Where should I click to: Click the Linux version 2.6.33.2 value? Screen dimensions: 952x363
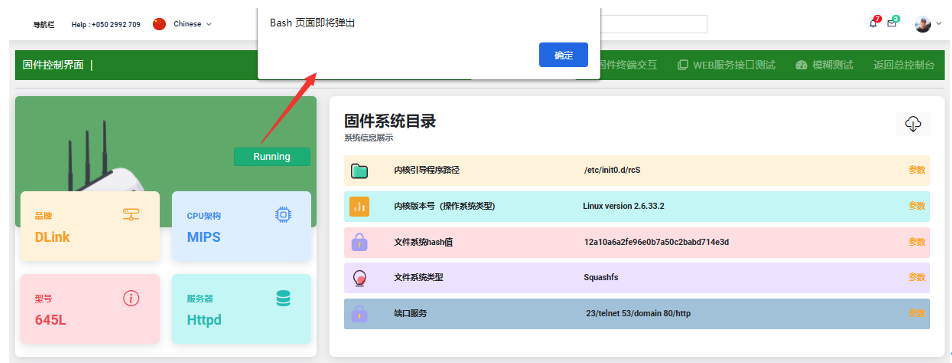pyautogui.click(x=624, y=206)
